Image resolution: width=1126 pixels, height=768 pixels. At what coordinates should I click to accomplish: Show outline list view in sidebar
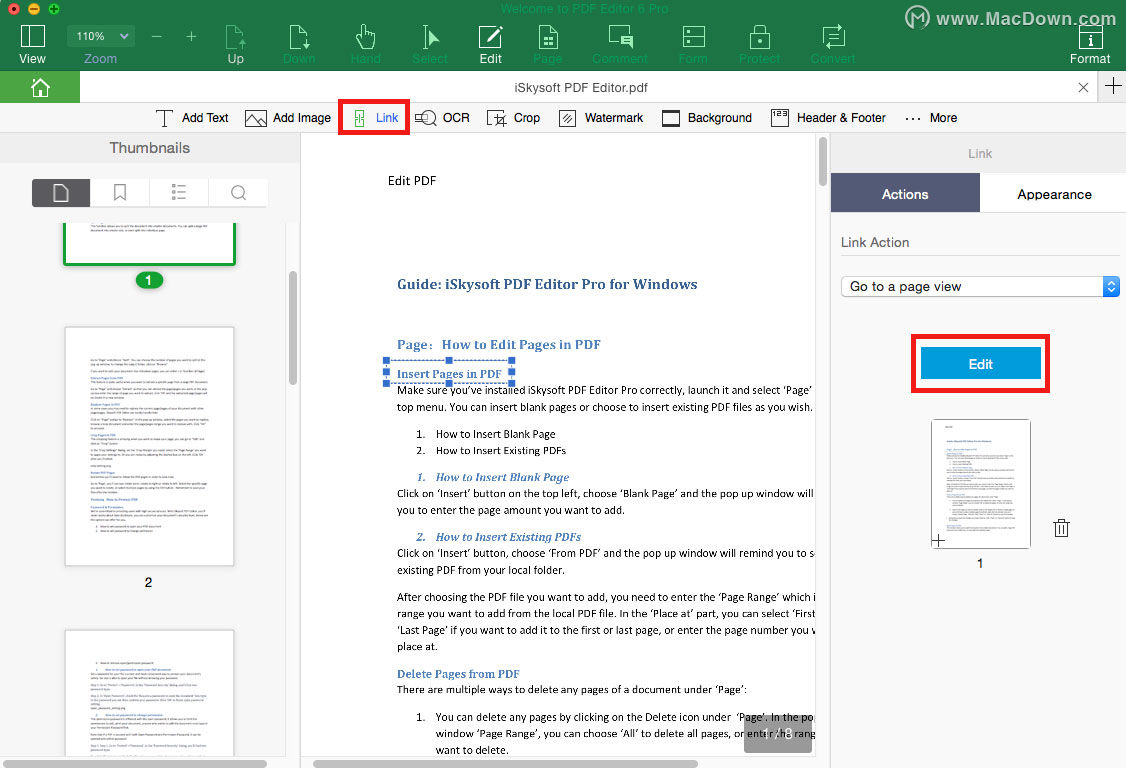coord(179,193)
